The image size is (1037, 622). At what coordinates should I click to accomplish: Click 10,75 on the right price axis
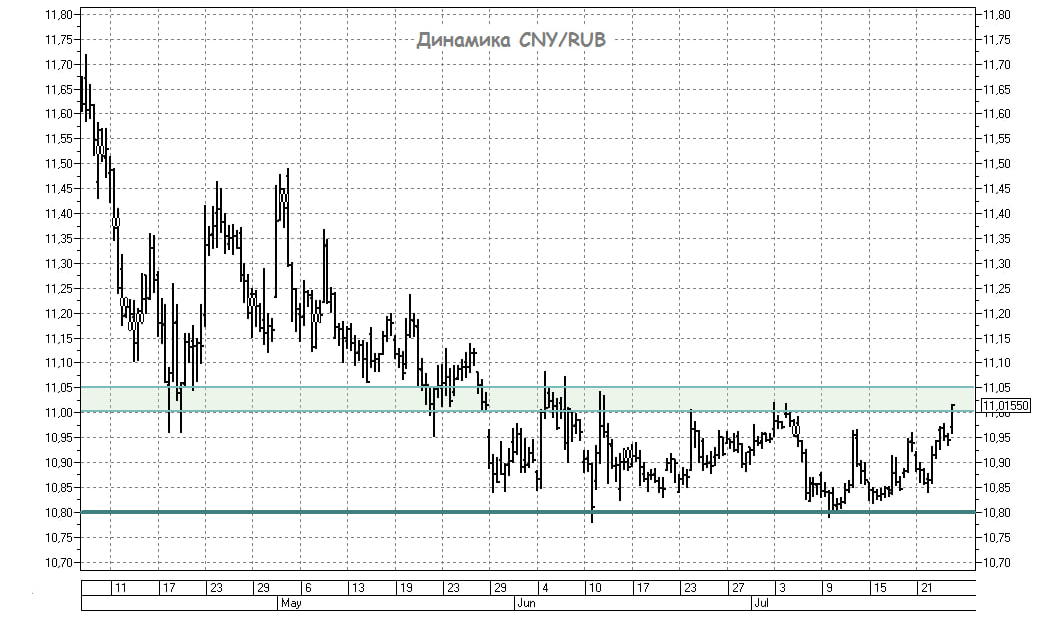997,537
